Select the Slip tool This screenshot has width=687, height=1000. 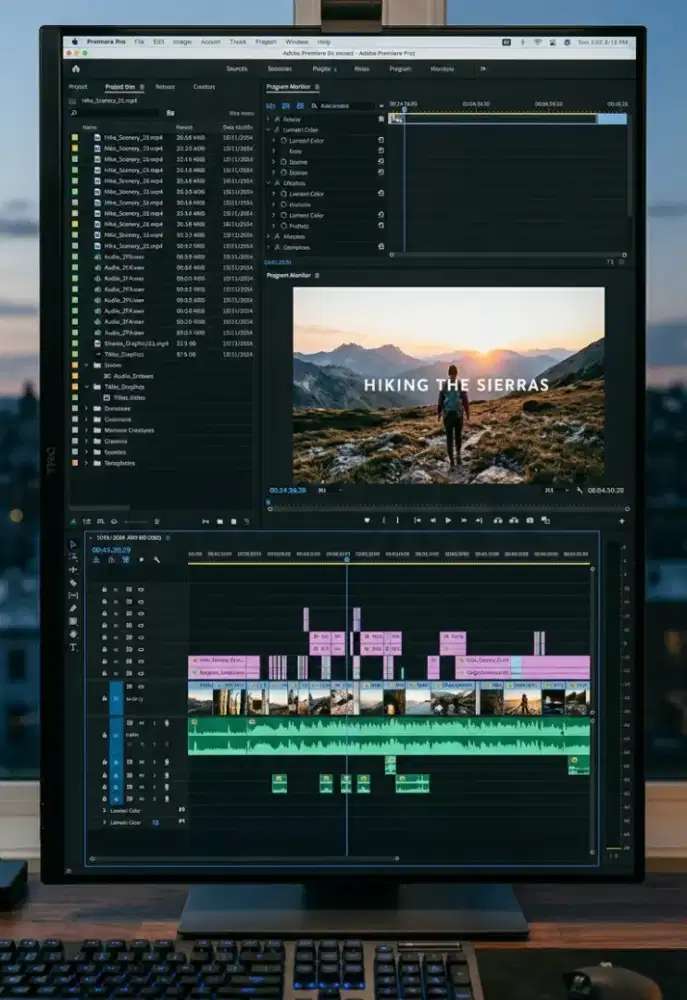coord(73,595)
